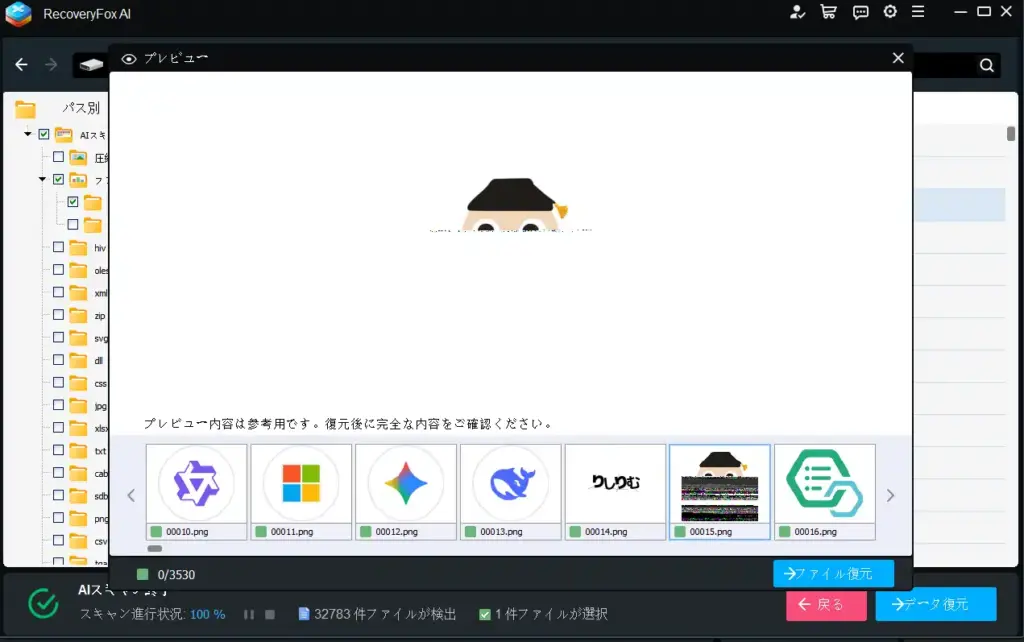Check the jpg folder checkbox
This screenshot has width=1024, height=642.
point(58,405)
